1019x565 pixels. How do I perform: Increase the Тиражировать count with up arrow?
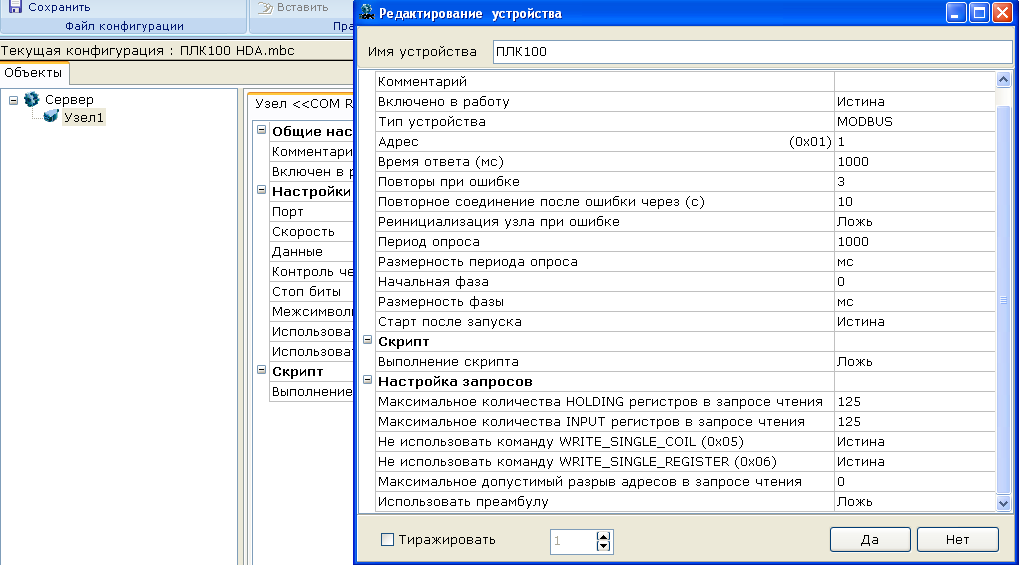(x=603, y=536)
